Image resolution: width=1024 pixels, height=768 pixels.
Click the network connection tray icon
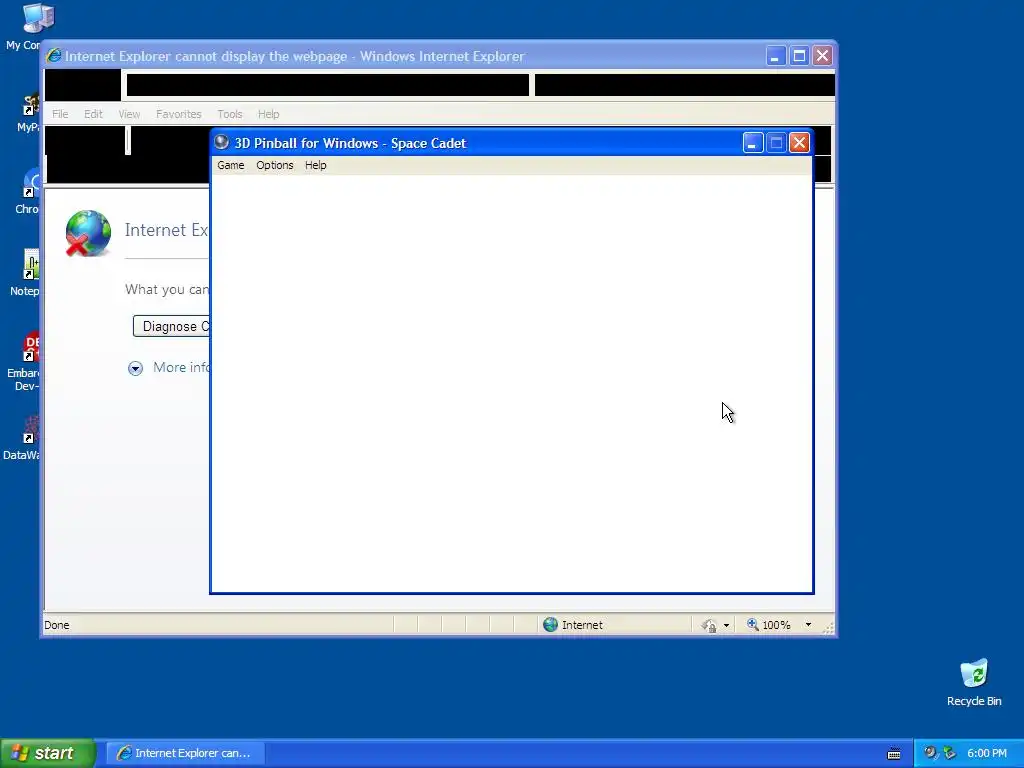(x=950, y=753)
